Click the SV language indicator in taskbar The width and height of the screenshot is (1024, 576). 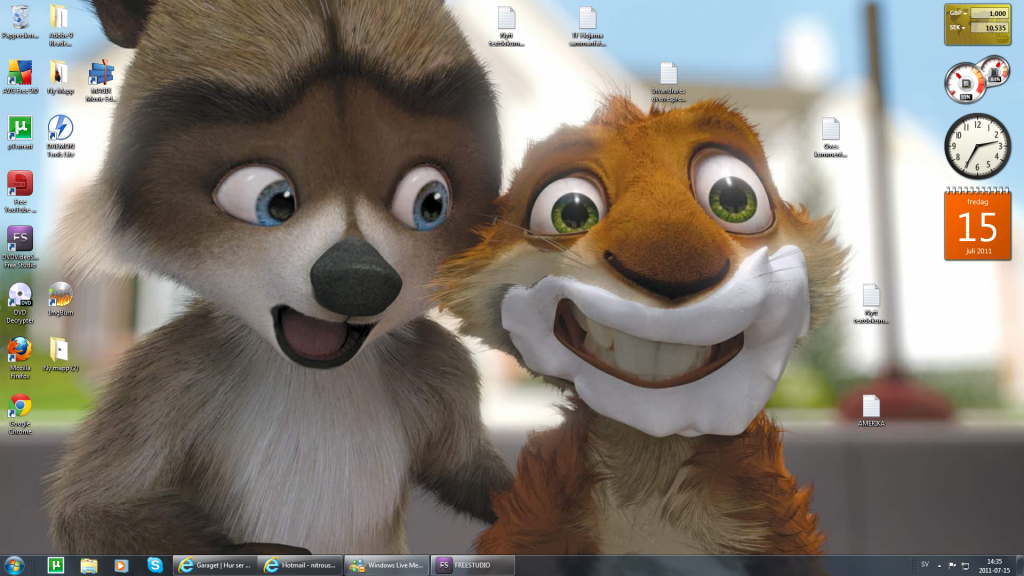point(924,565)
